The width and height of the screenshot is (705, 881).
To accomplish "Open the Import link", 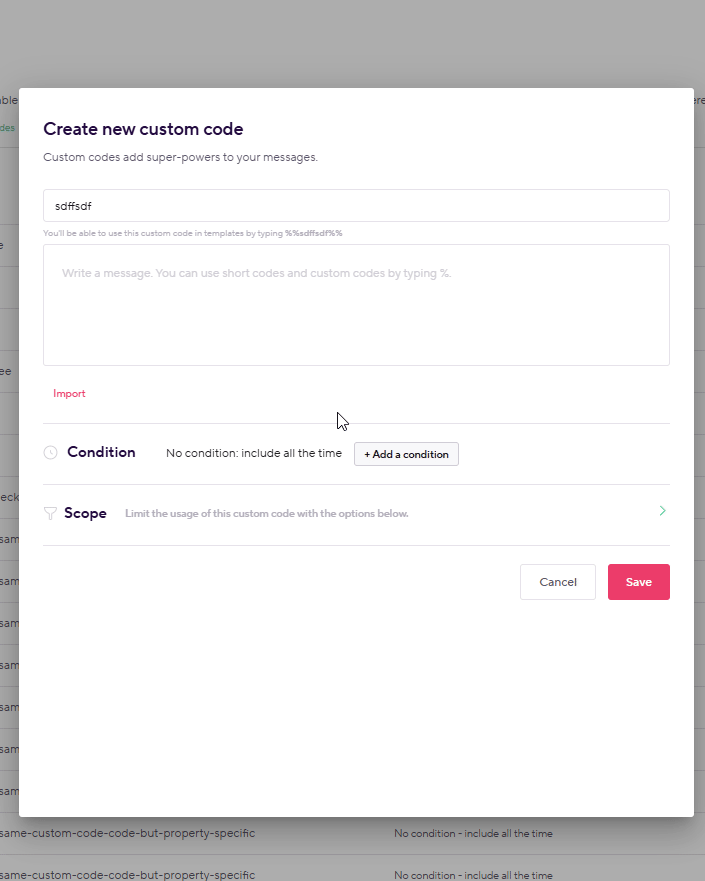I will [x=69, y=393].
